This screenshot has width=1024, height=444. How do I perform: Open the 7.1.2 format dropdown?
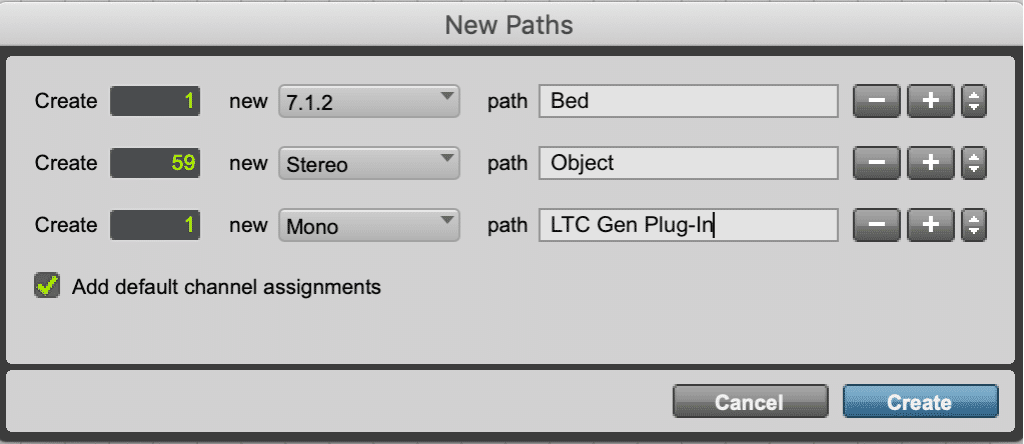[368, 101]
